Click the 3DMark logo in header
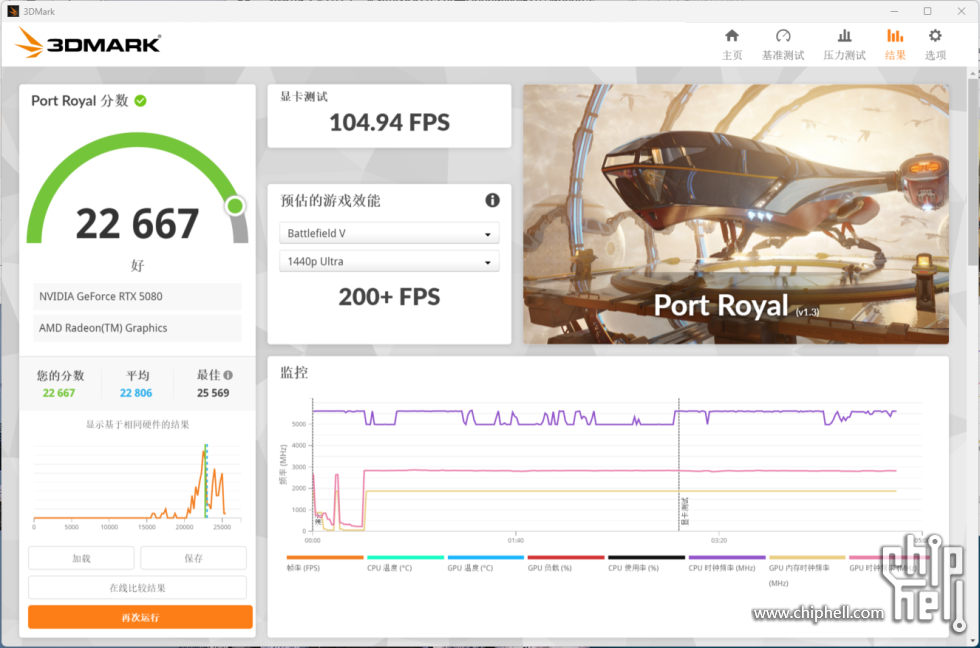980x648 pixels. coord(88,43)
